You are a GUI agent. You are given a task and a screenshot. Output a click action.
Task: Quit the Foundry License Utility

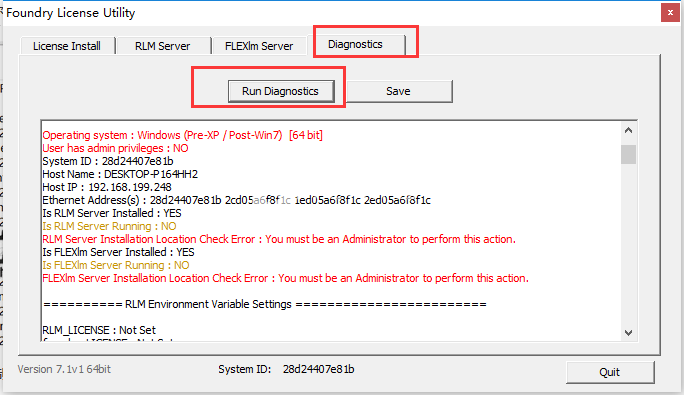610,372
